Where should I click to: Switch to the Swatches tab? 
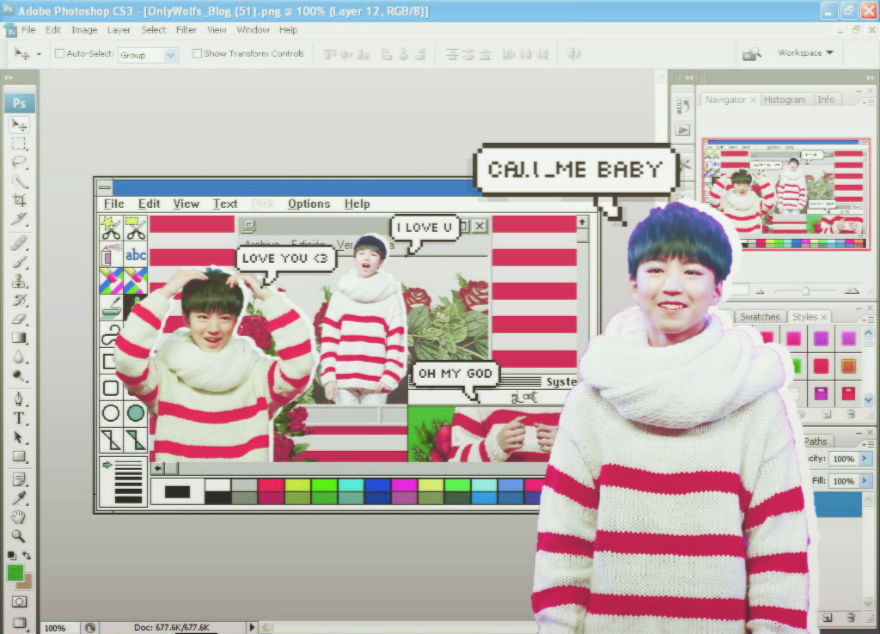(759, 316)
